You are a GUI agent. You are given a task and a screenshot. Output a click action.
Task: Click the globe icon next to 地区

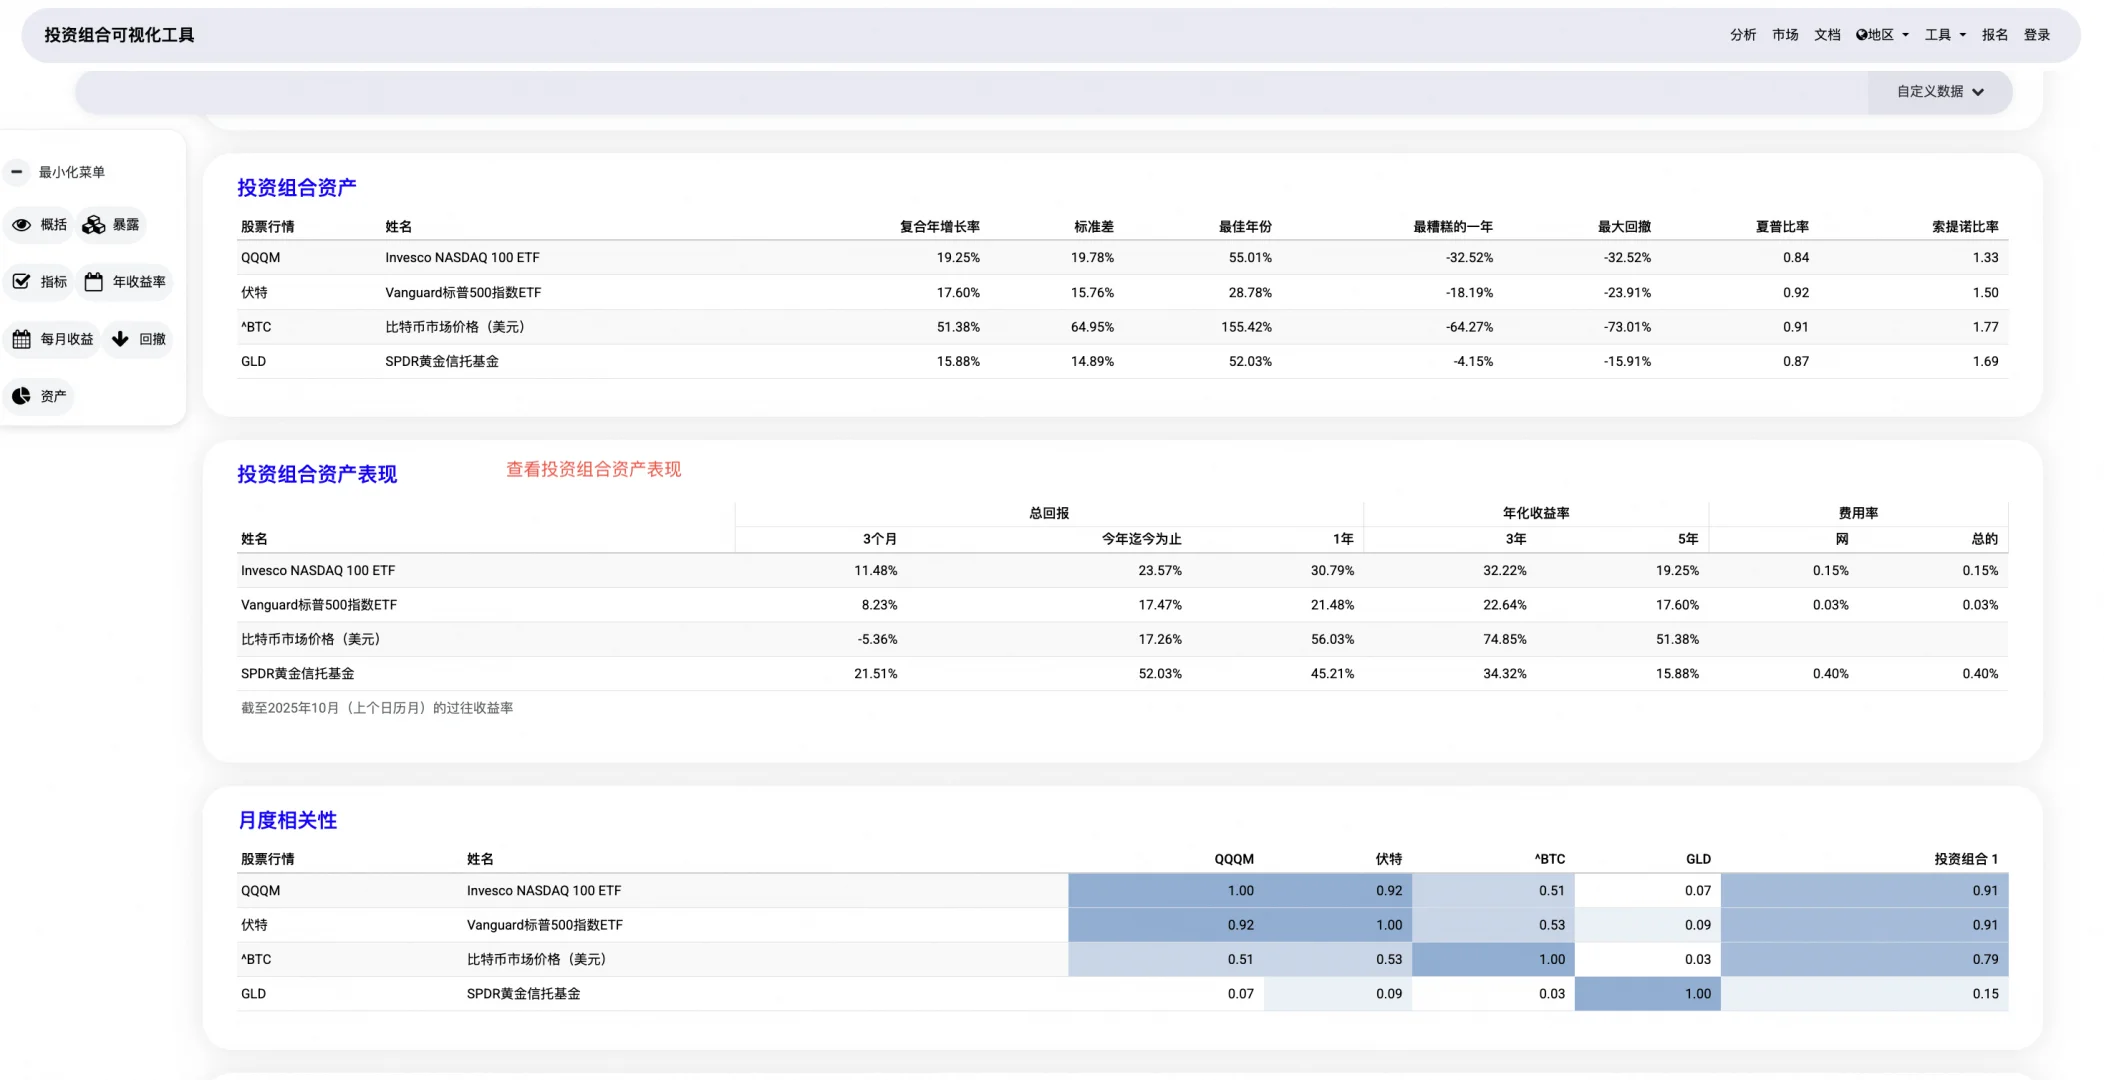(1861, 35)
